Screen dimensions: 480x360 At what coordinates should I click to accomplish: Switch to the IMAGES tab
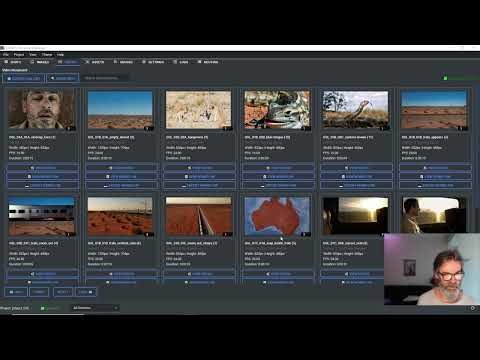(x=40, y=62)
